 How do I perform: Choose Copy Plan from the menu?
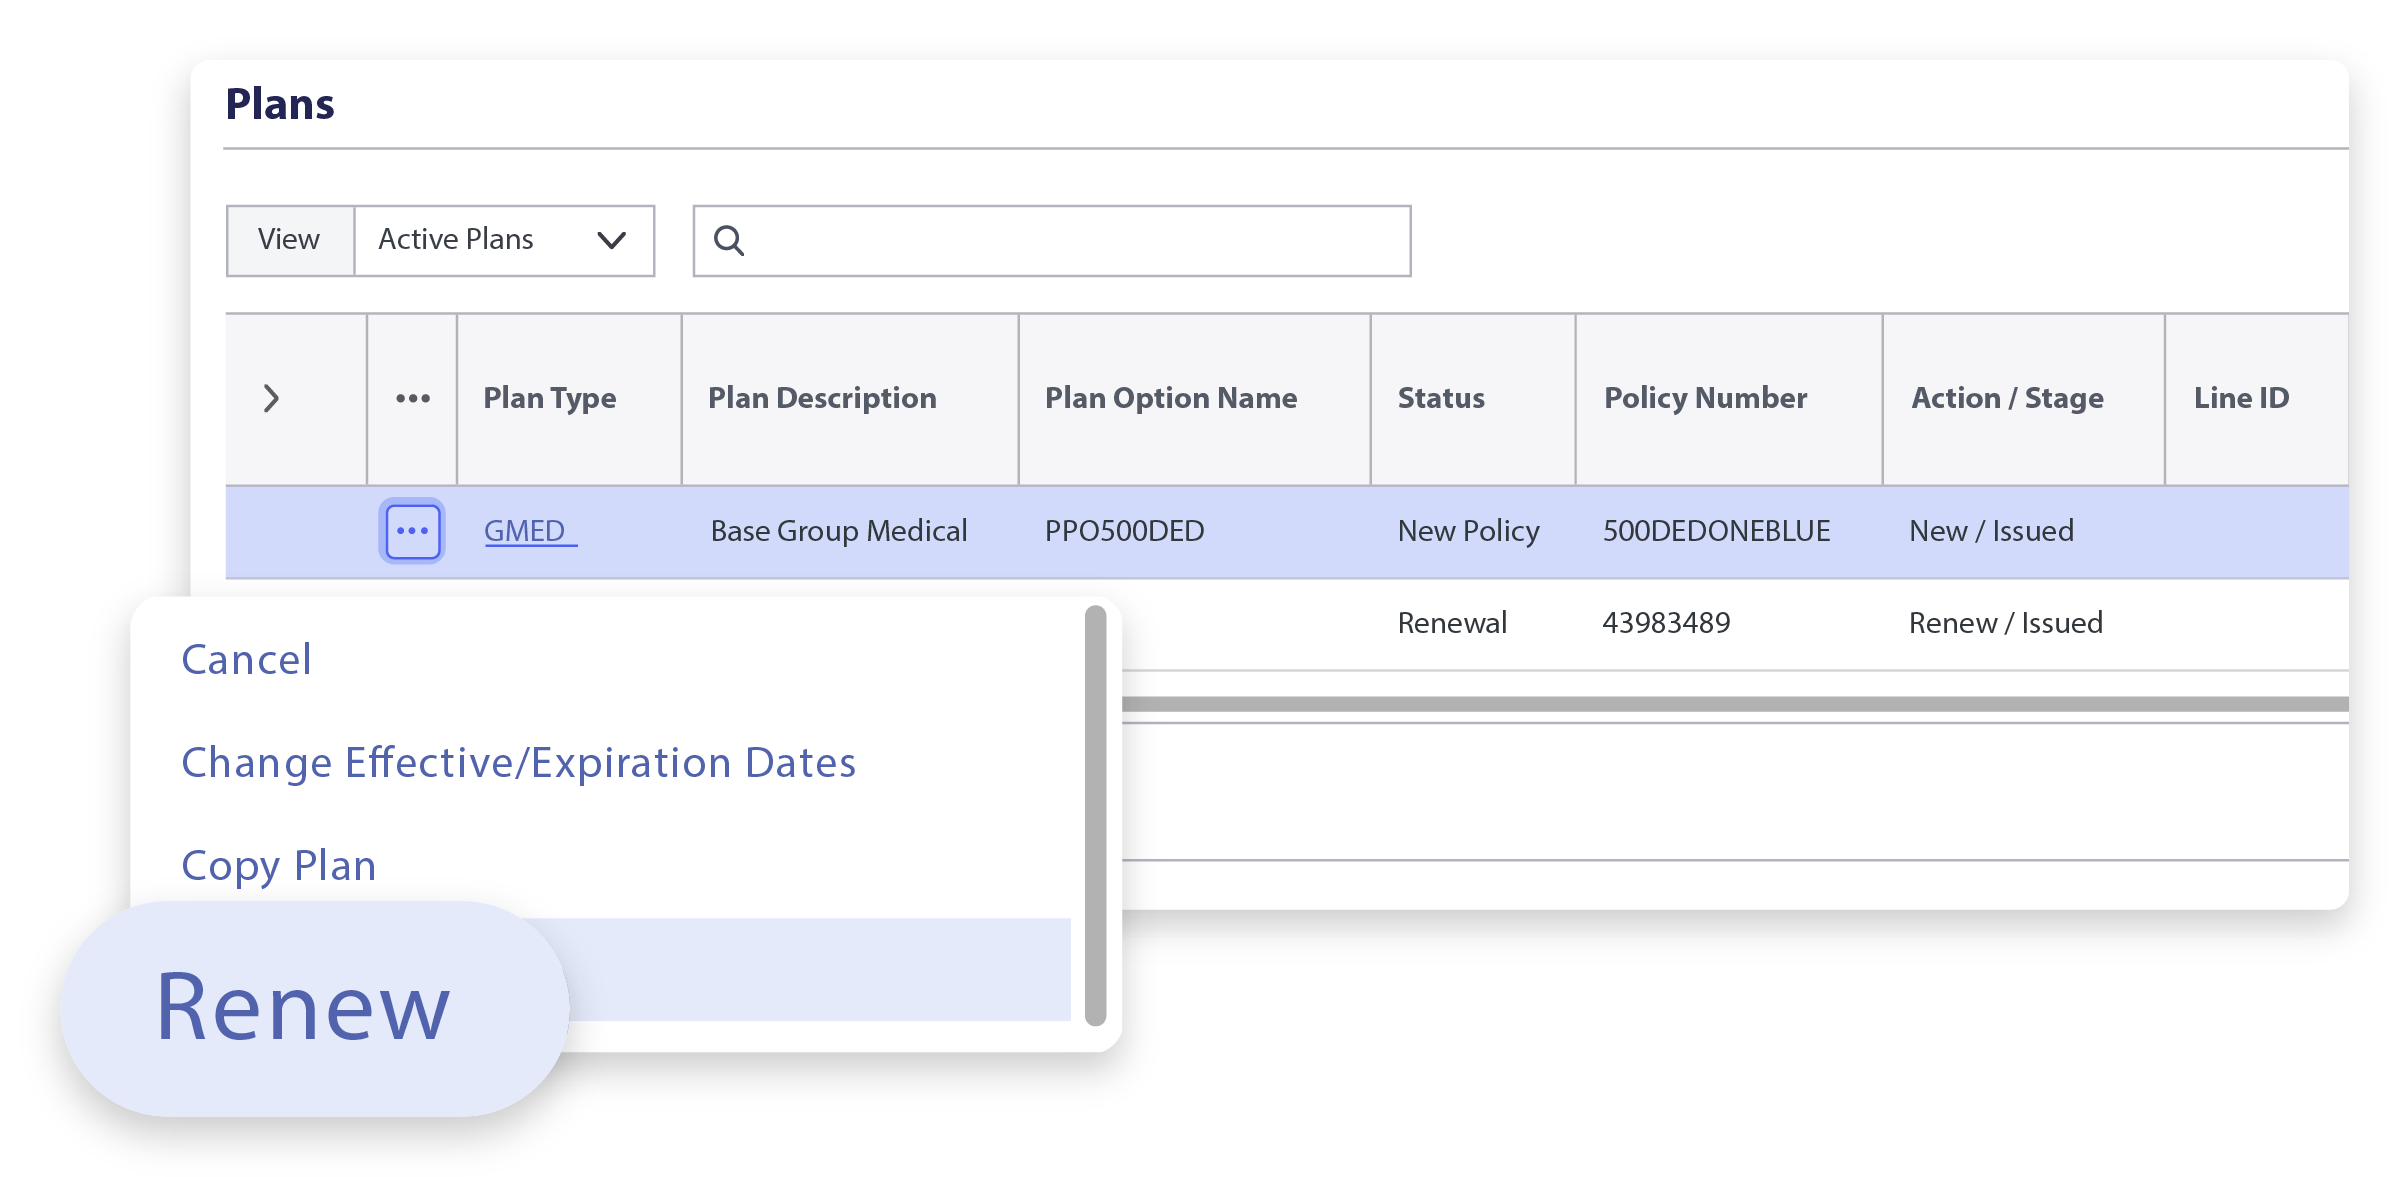[x=278, y=866]
